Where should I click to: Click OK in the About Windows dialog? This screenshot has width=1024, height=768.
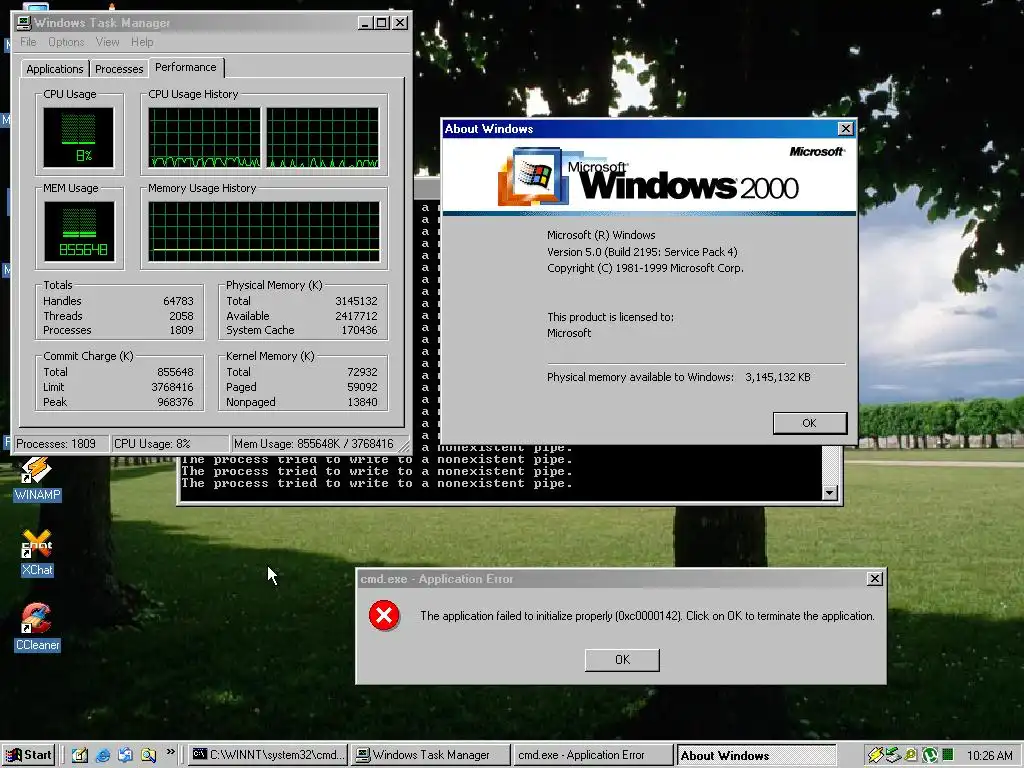[x=809, y=423]
